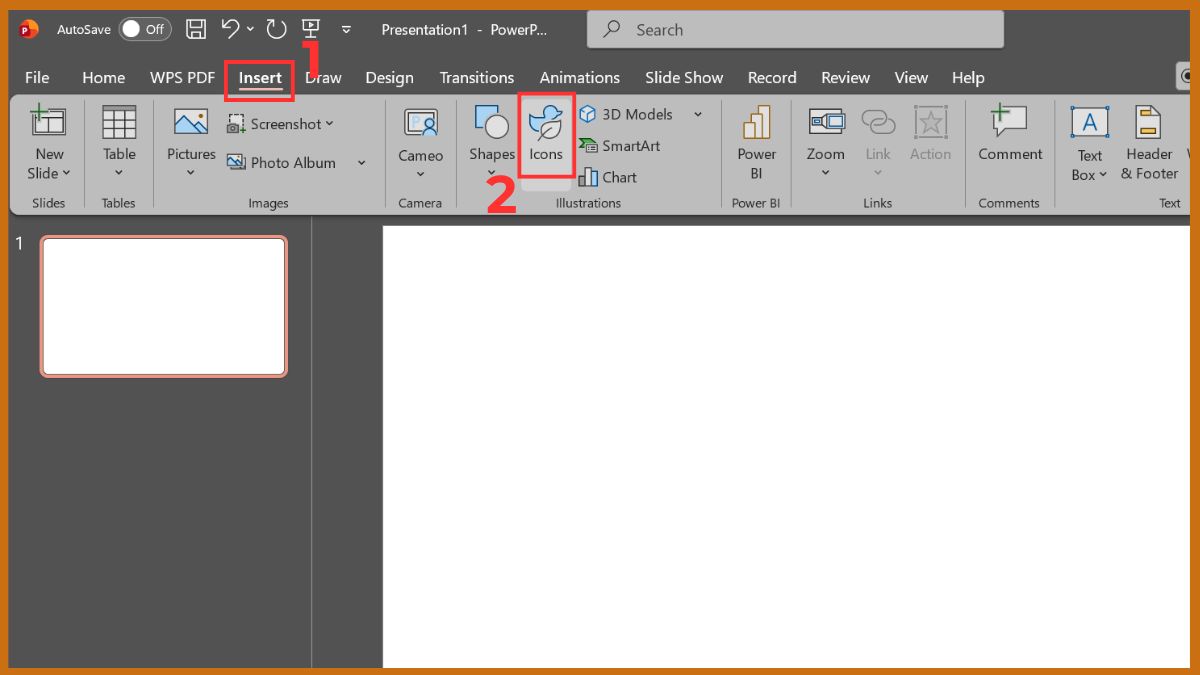Open the Shapes gallery dropdown
This screenshot has height=675, width=1200.
coord(491,172)
